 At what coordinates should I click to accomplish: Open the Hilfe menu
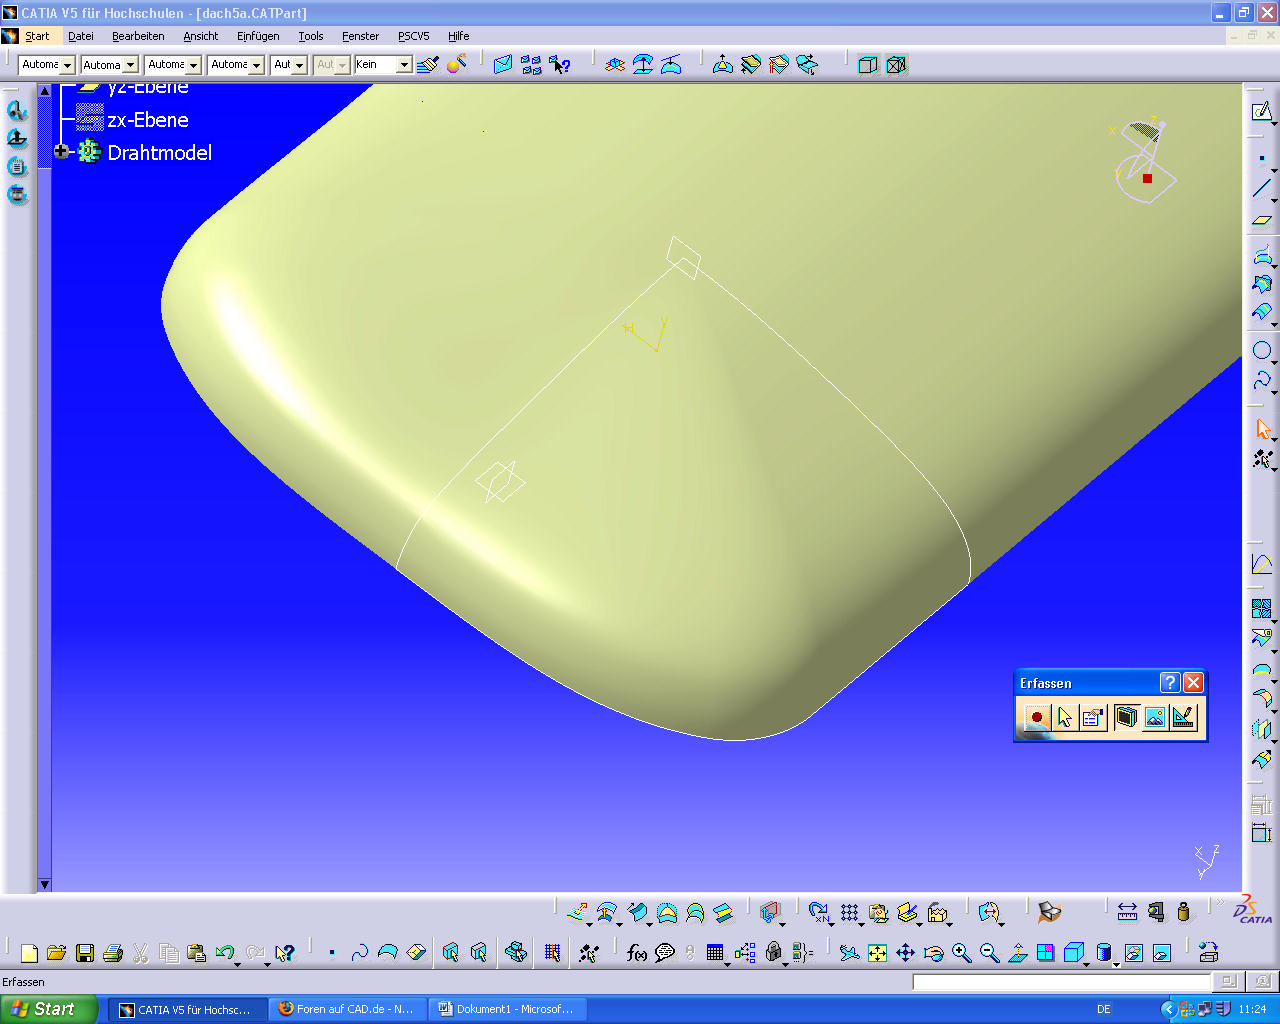click(459, 36)
